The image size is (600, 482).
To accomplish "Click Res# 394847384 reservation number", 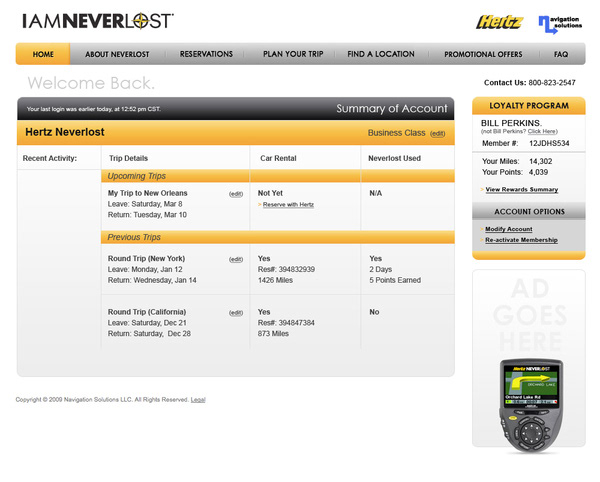I will (286, 323).
